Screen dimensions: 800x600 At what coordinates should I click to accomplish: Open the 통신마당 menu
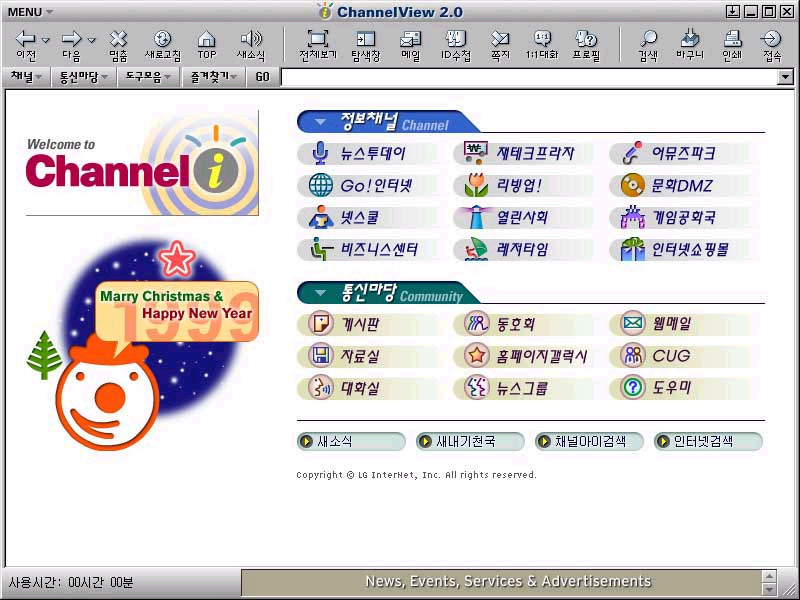pos(84,77)
